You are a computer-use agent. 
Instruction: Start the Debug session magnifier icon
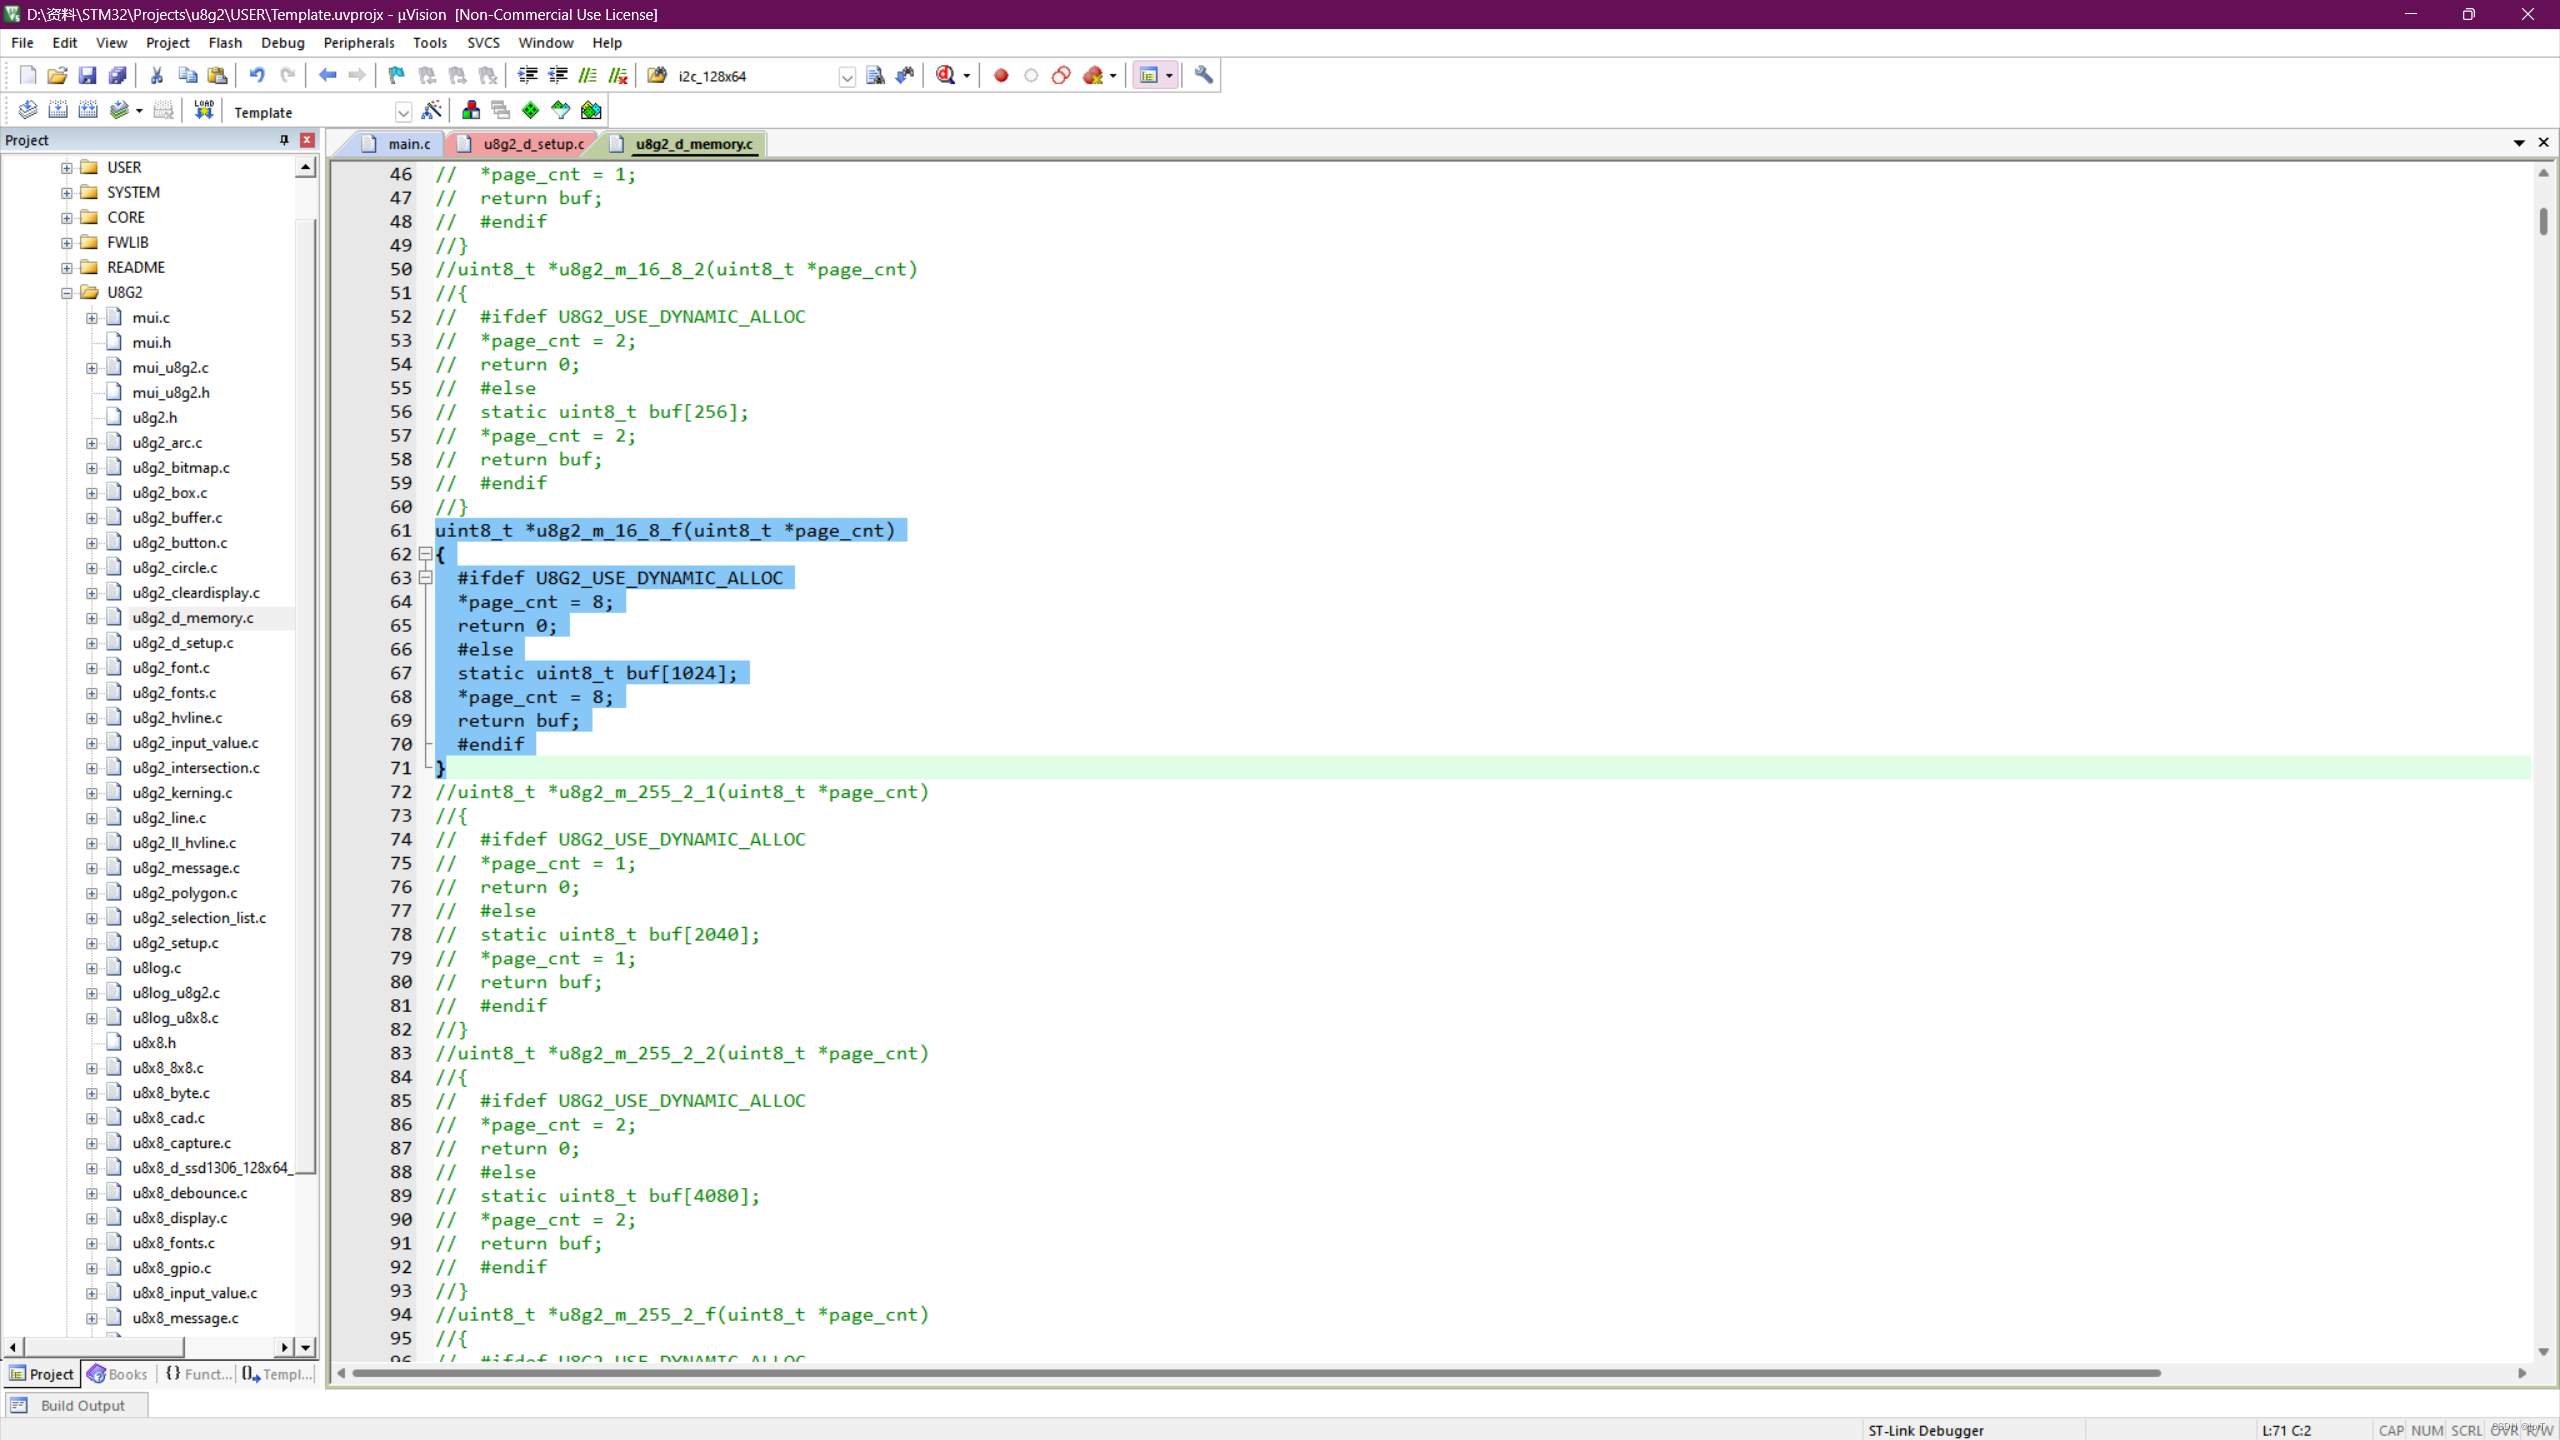(x=945, y=75)
